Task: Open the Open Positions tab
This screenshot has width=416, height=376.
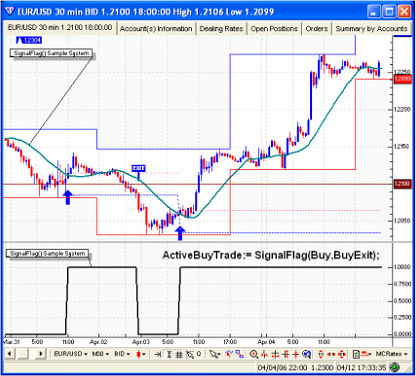Action: 274,29
